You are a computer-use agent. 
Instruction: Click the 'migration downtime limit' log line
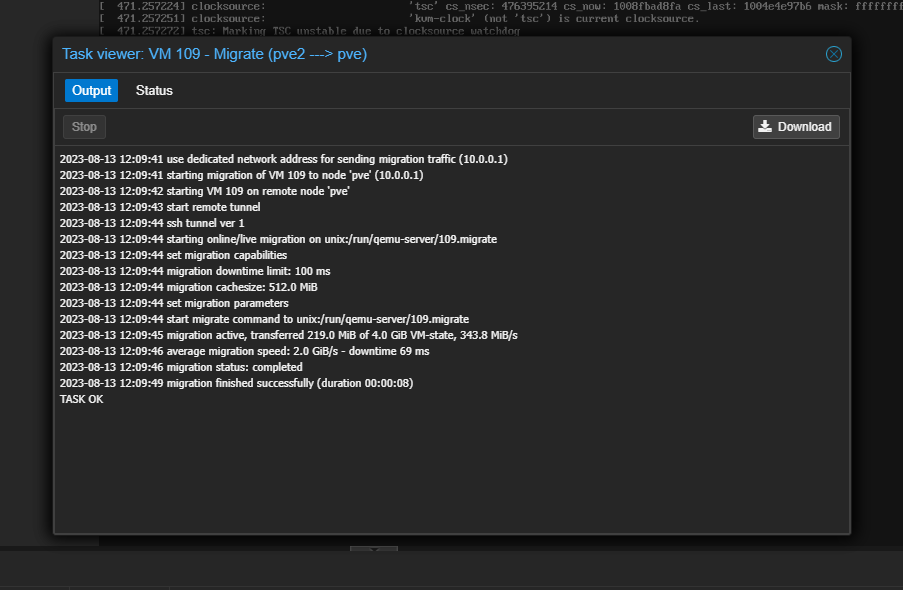coord(194,271)
